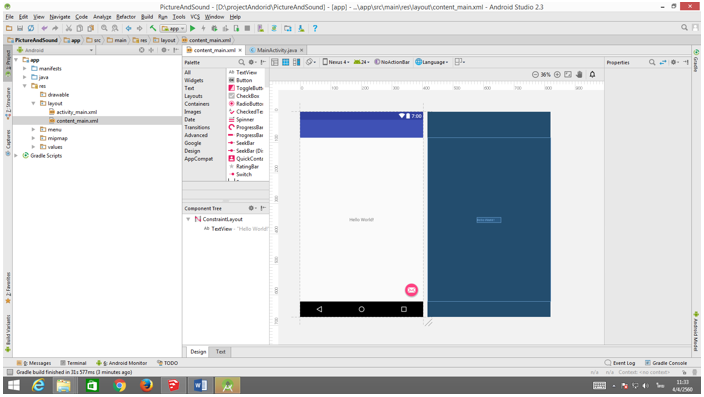Open the Android Monitor tool window
Screen dimensions: 704x397
(122, 363)
